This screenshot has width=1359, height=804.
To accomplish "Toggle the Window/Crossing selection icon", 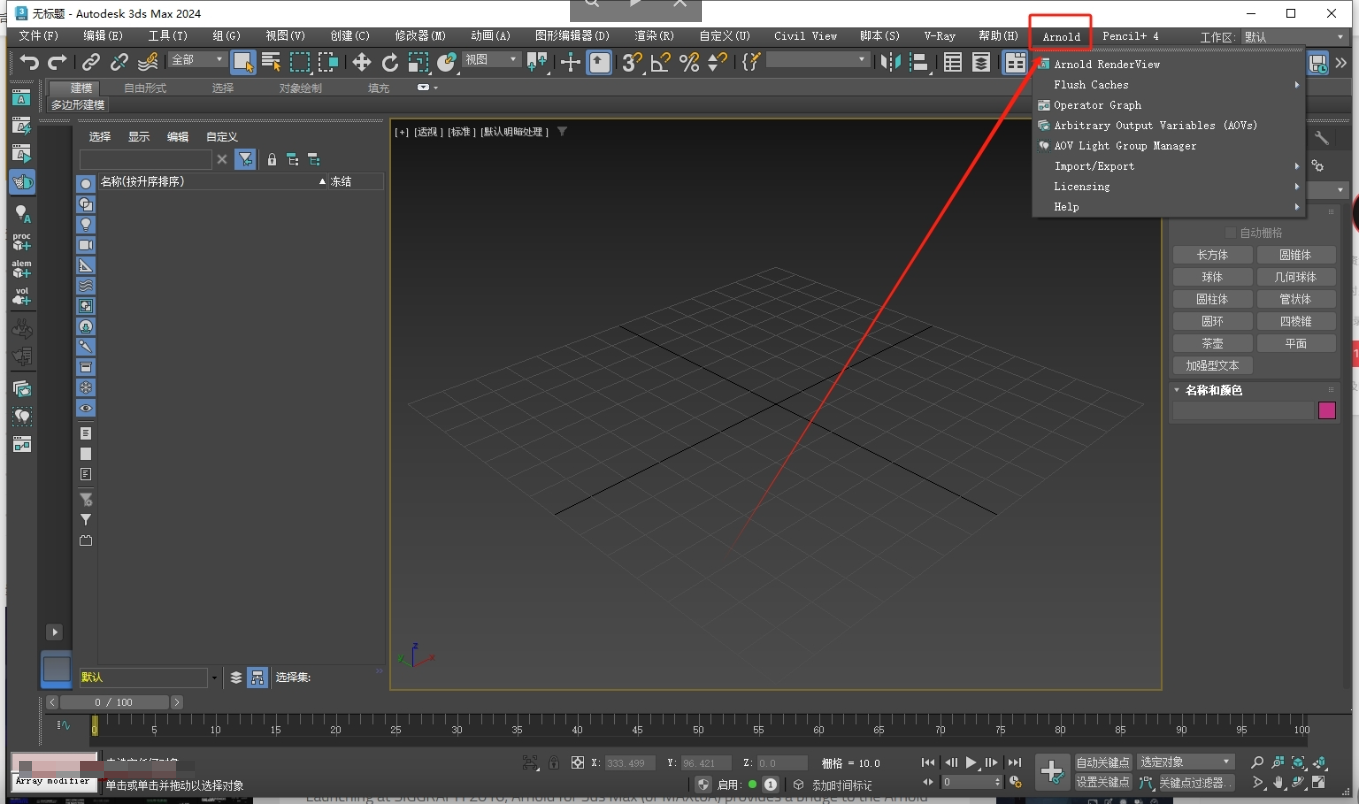I will pos(328,62).
